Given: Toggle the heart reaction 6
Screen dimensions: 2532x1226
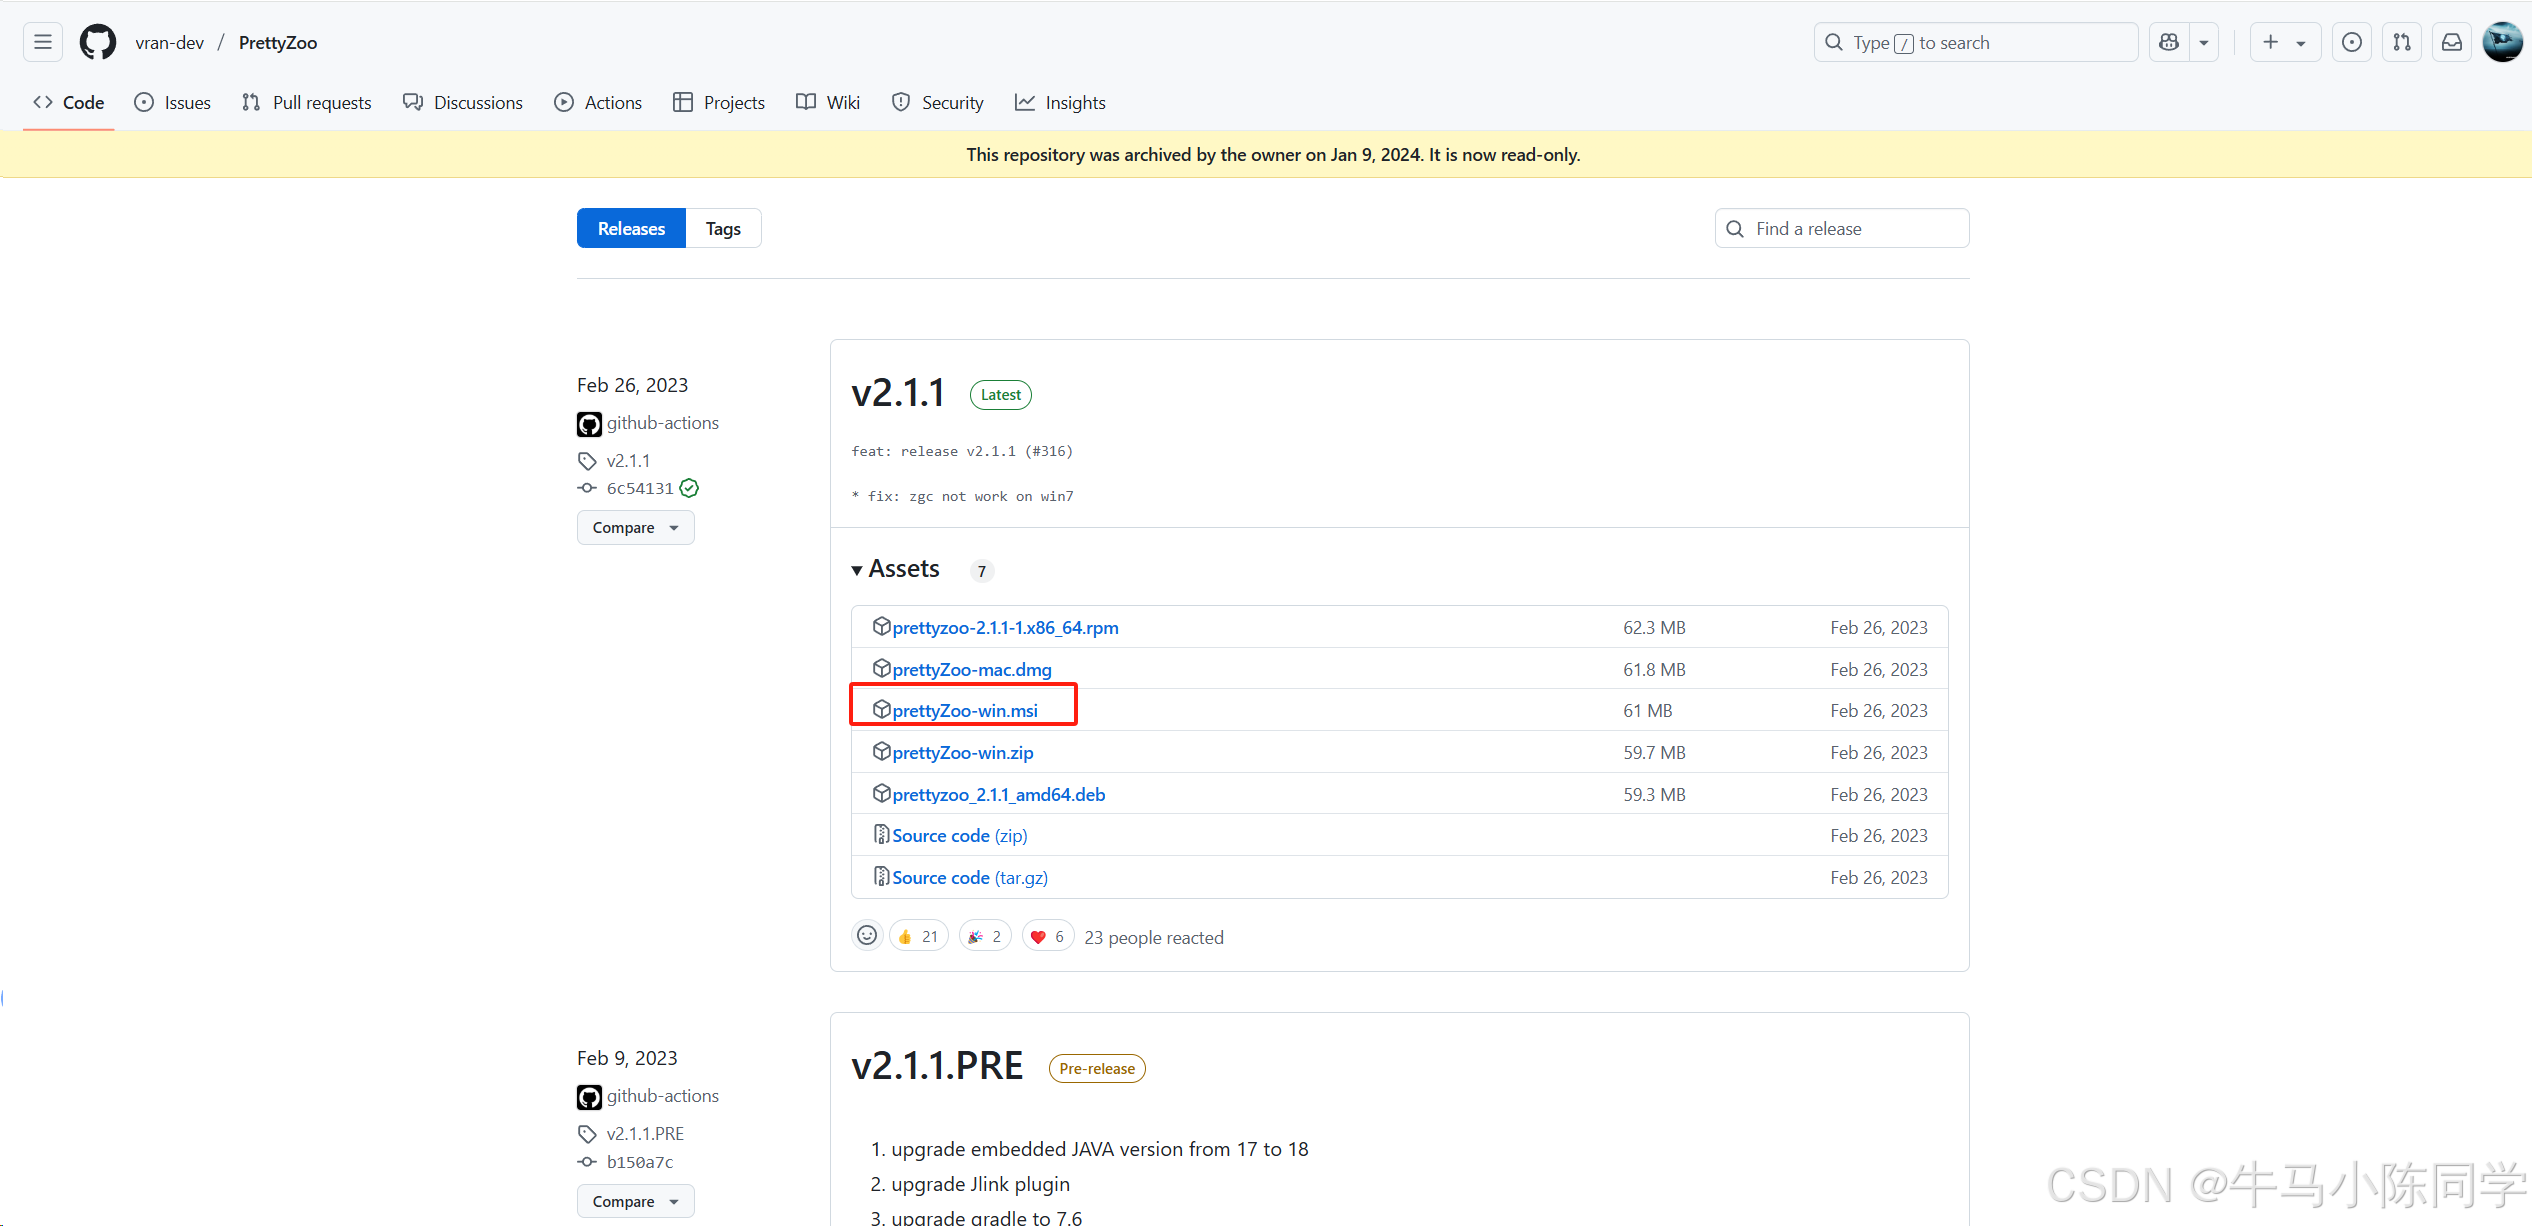Looking at the screenshot, I should [x=1048, y=936].
